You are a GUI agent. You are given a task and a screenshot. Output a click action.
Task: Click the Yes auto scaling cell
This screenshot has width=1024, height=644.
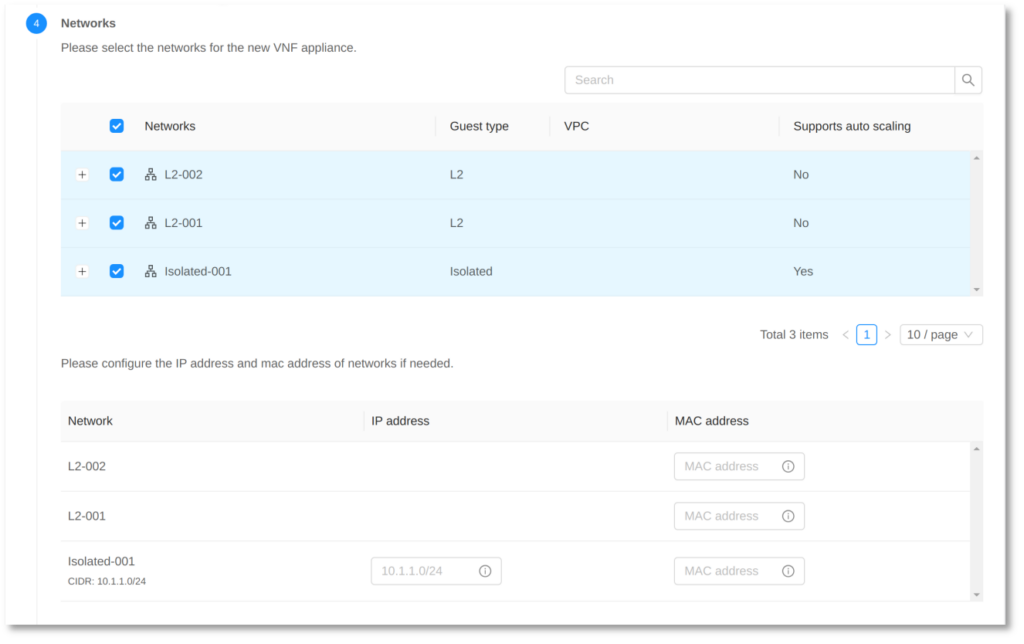803,271
